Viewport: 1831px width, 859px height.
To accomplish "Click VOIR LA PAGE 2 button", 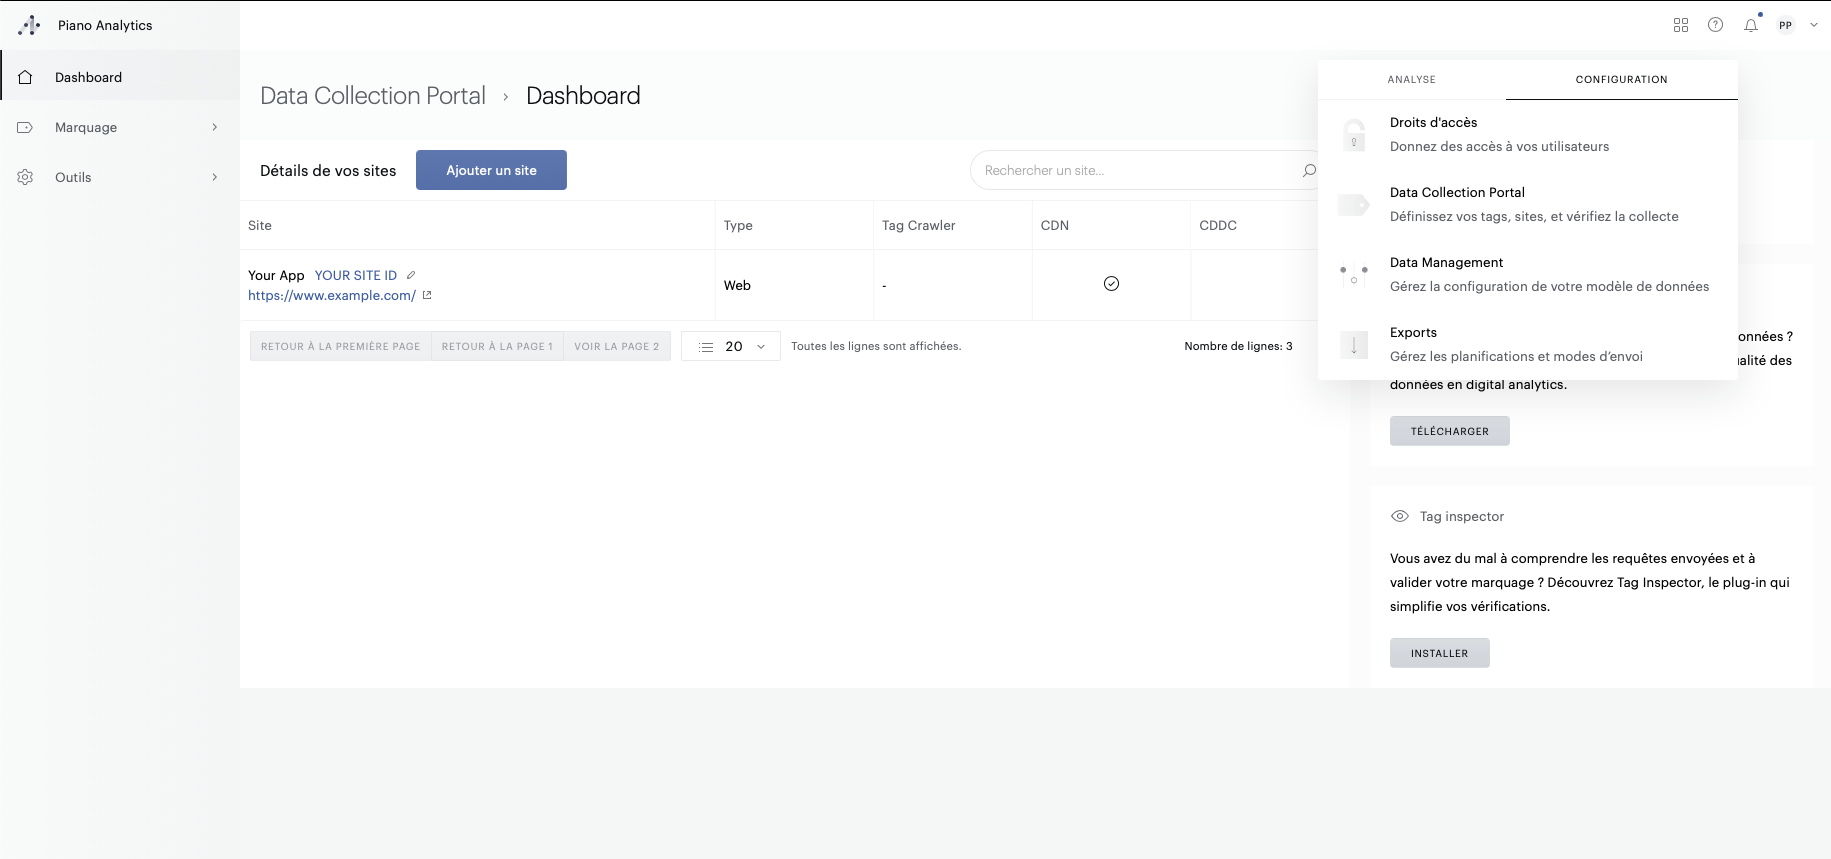I will coord(617,346).
